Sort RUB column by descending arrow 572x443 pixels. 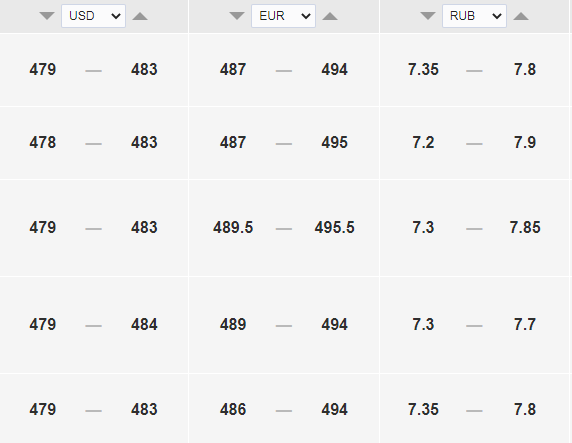428,16
